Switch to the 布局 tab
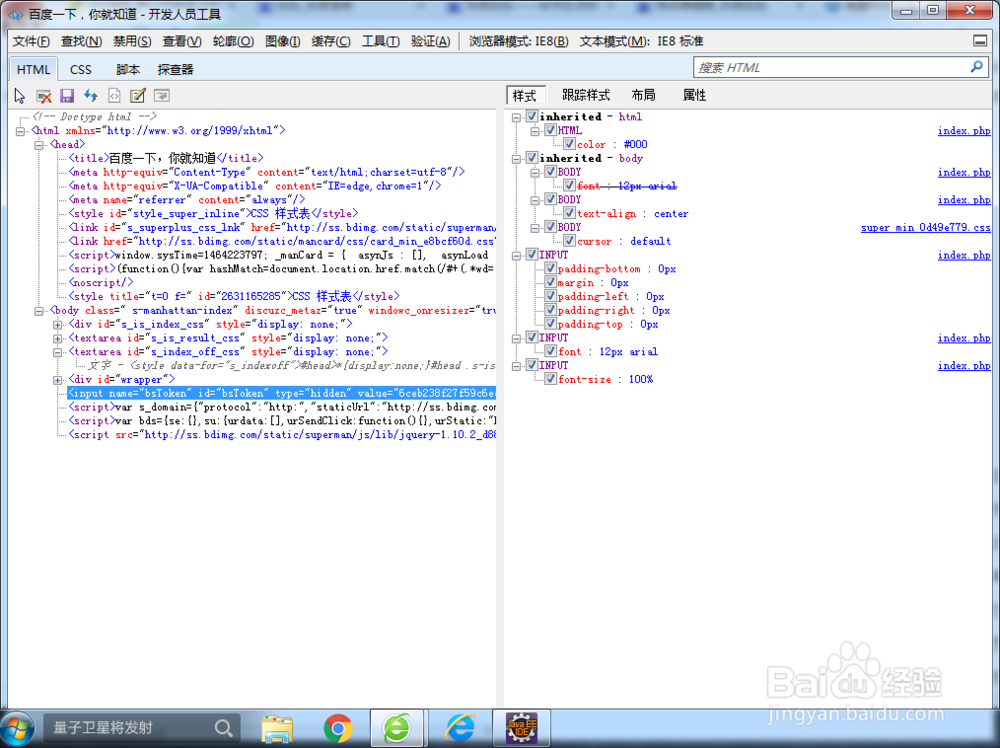The image size is (1000, 748). pyautogui.click(x=643, y=95)
